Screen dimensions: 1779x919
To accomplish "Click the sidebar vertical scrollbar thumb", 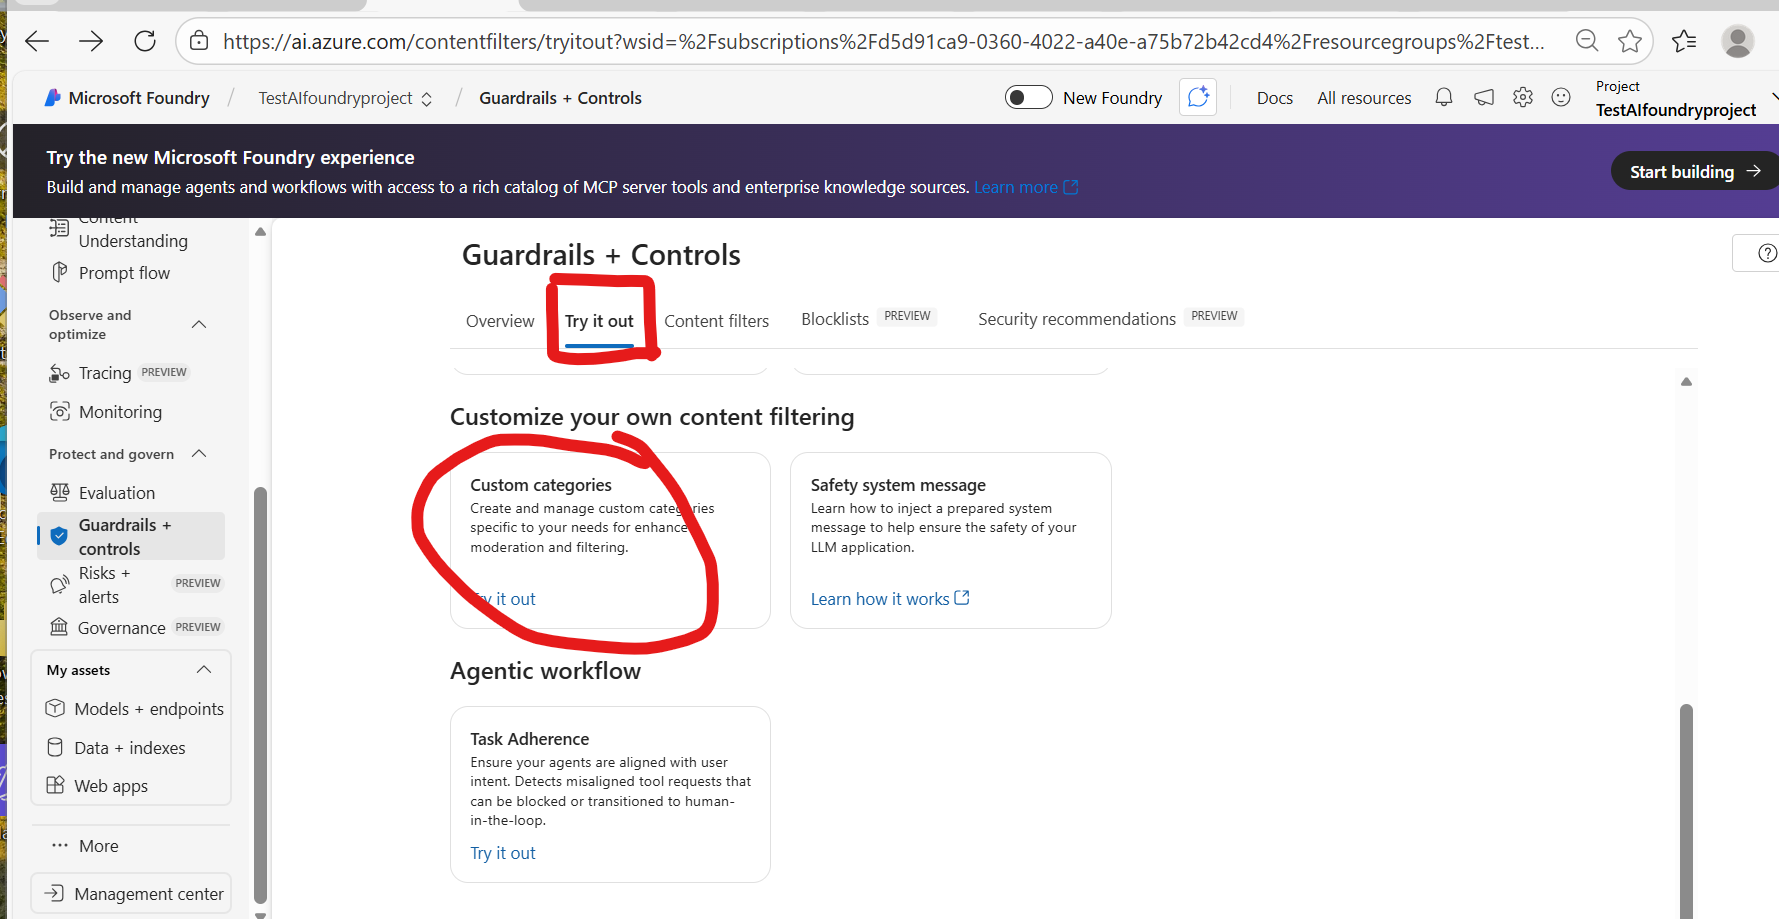I will (x=261, y=694).
